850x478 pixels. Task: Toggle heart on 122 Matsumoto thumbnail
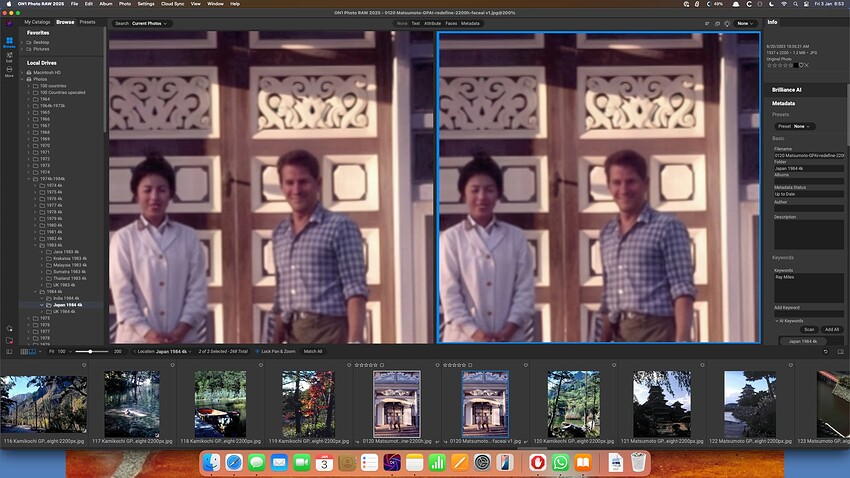pyautogui.click(x=791, y=365)
